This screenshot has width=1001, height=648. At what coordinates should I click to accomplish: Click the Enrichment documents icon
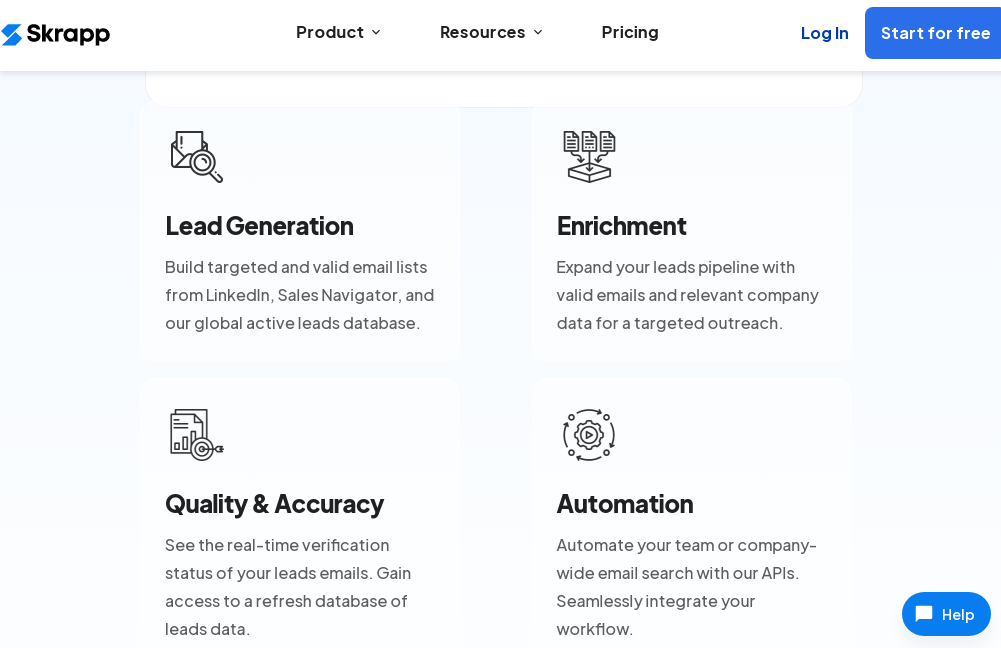coord(589,156)
